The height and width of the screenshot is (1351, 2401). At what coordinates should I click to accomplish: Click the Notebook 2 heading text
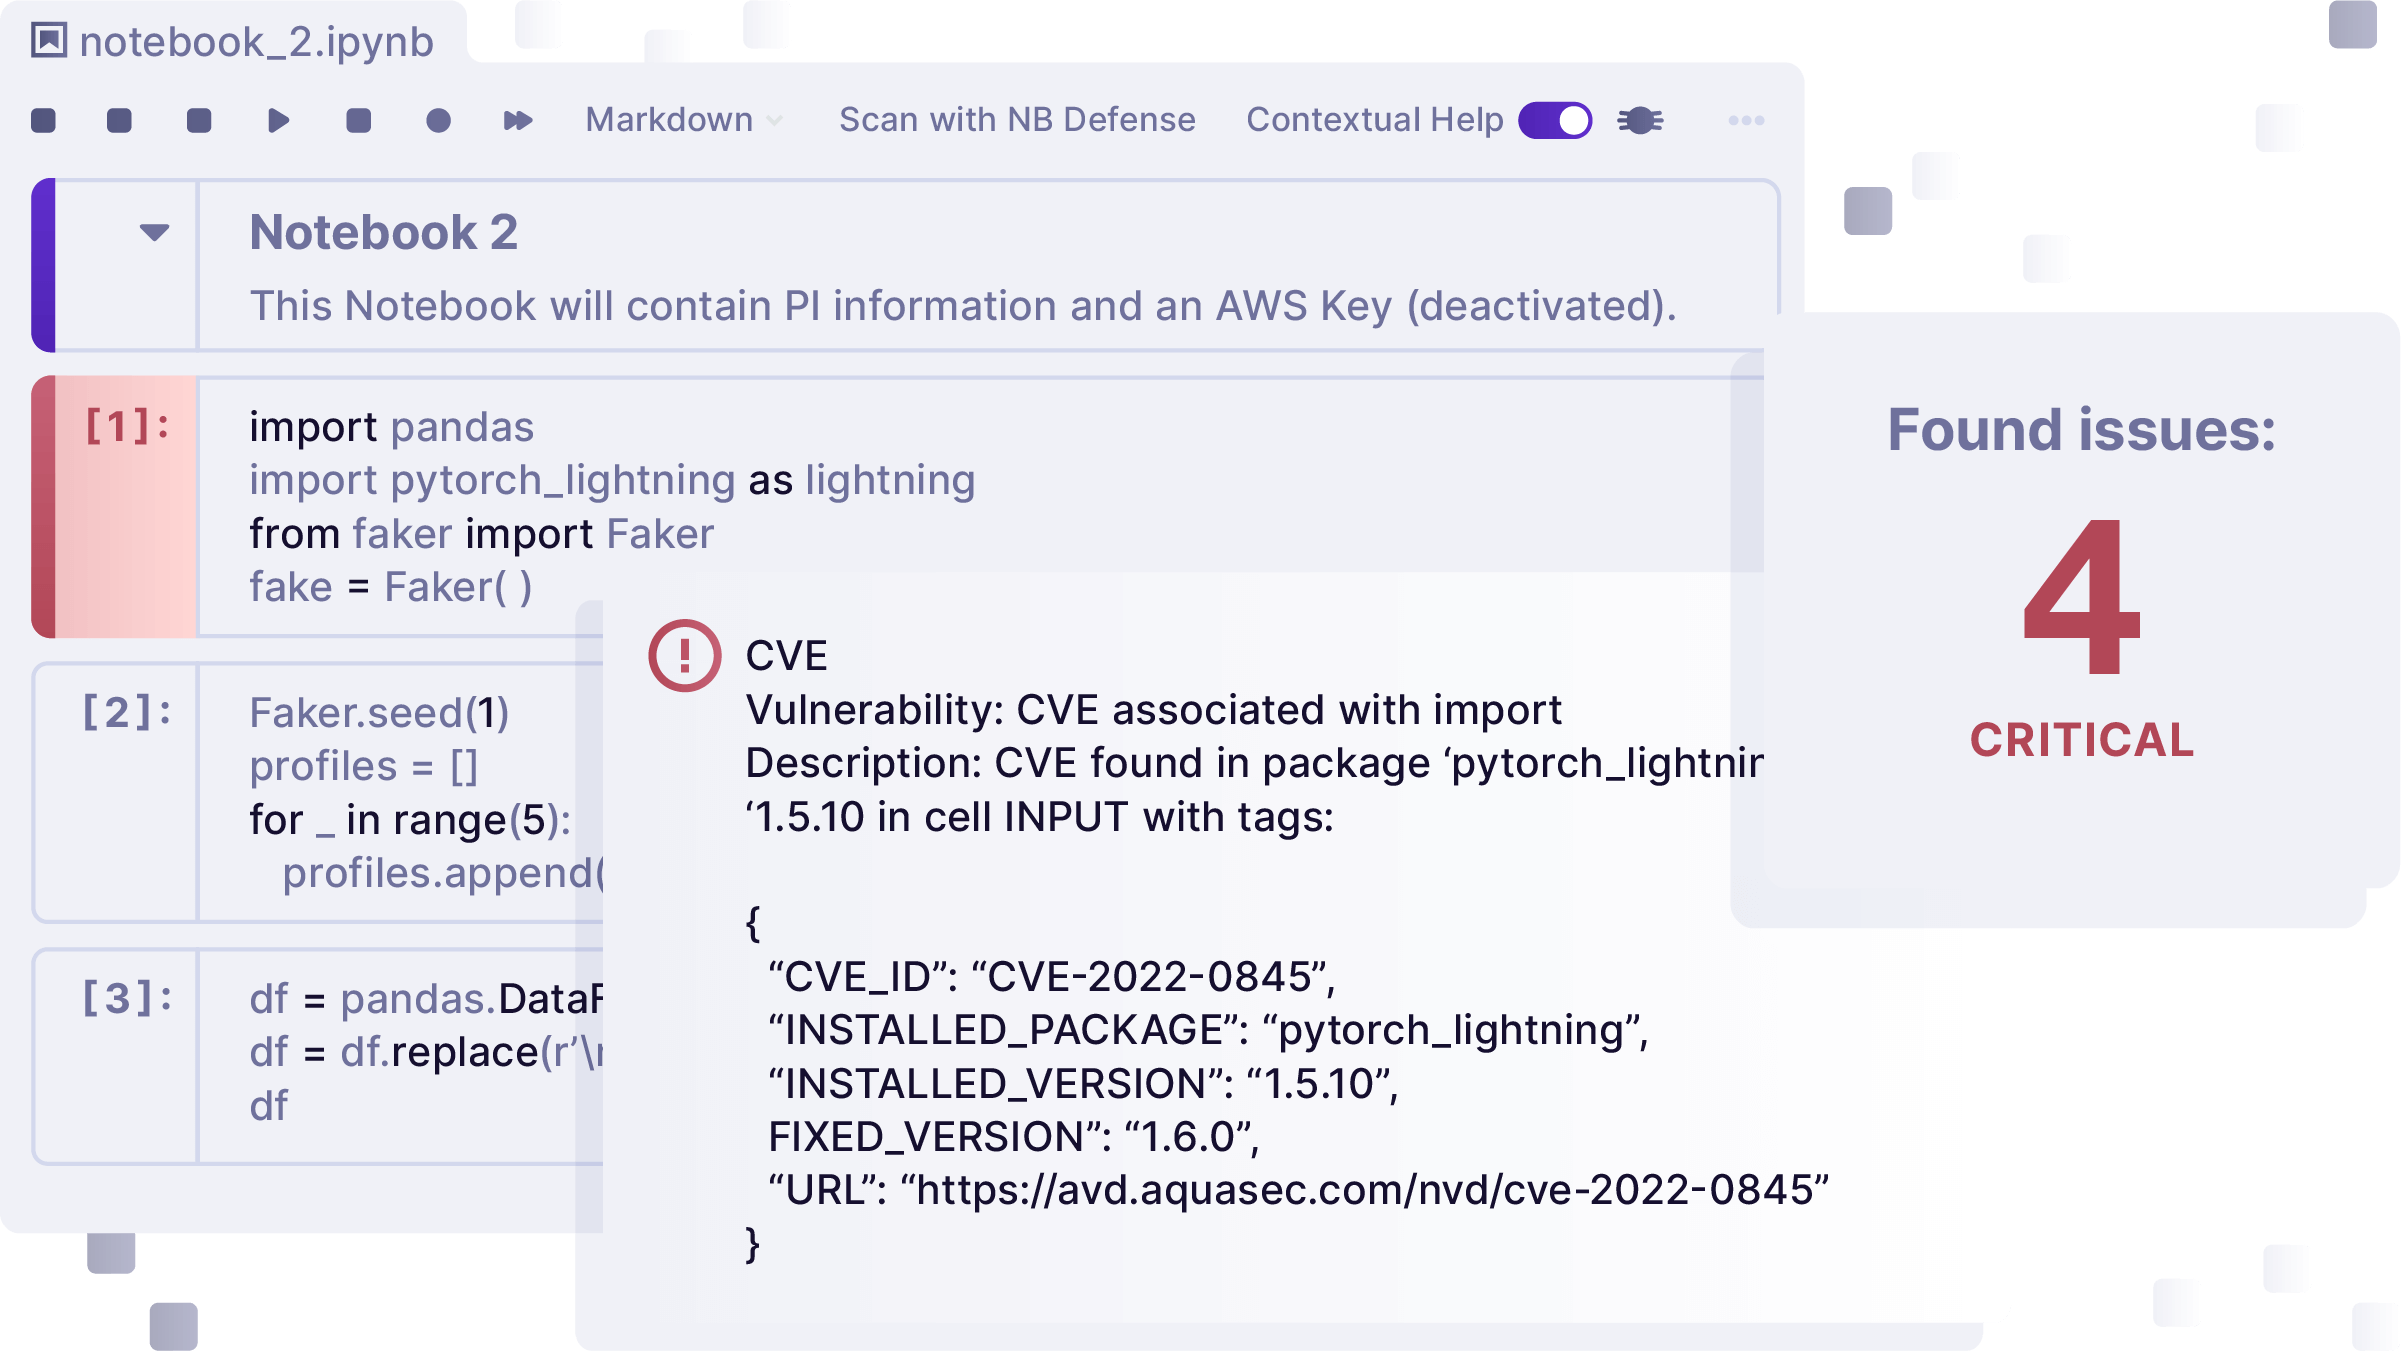pos(384,233)
